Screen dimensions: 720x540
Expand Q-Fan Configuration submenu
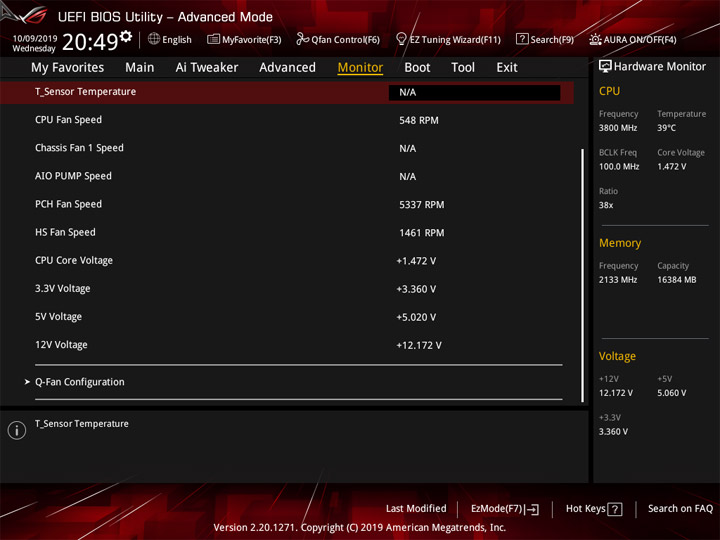[x=79, y=382]
